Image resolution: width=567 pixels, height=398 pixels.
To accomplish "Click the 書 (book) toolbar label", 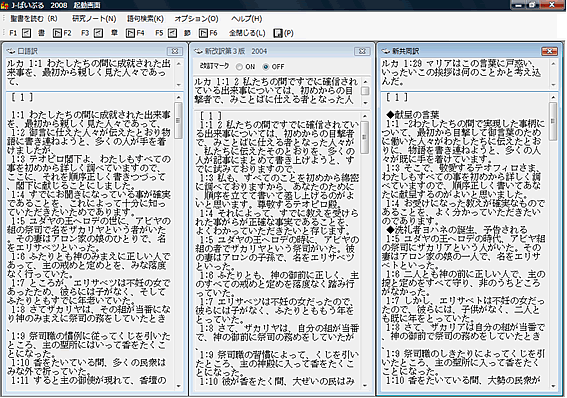I will tap(42, 33).
